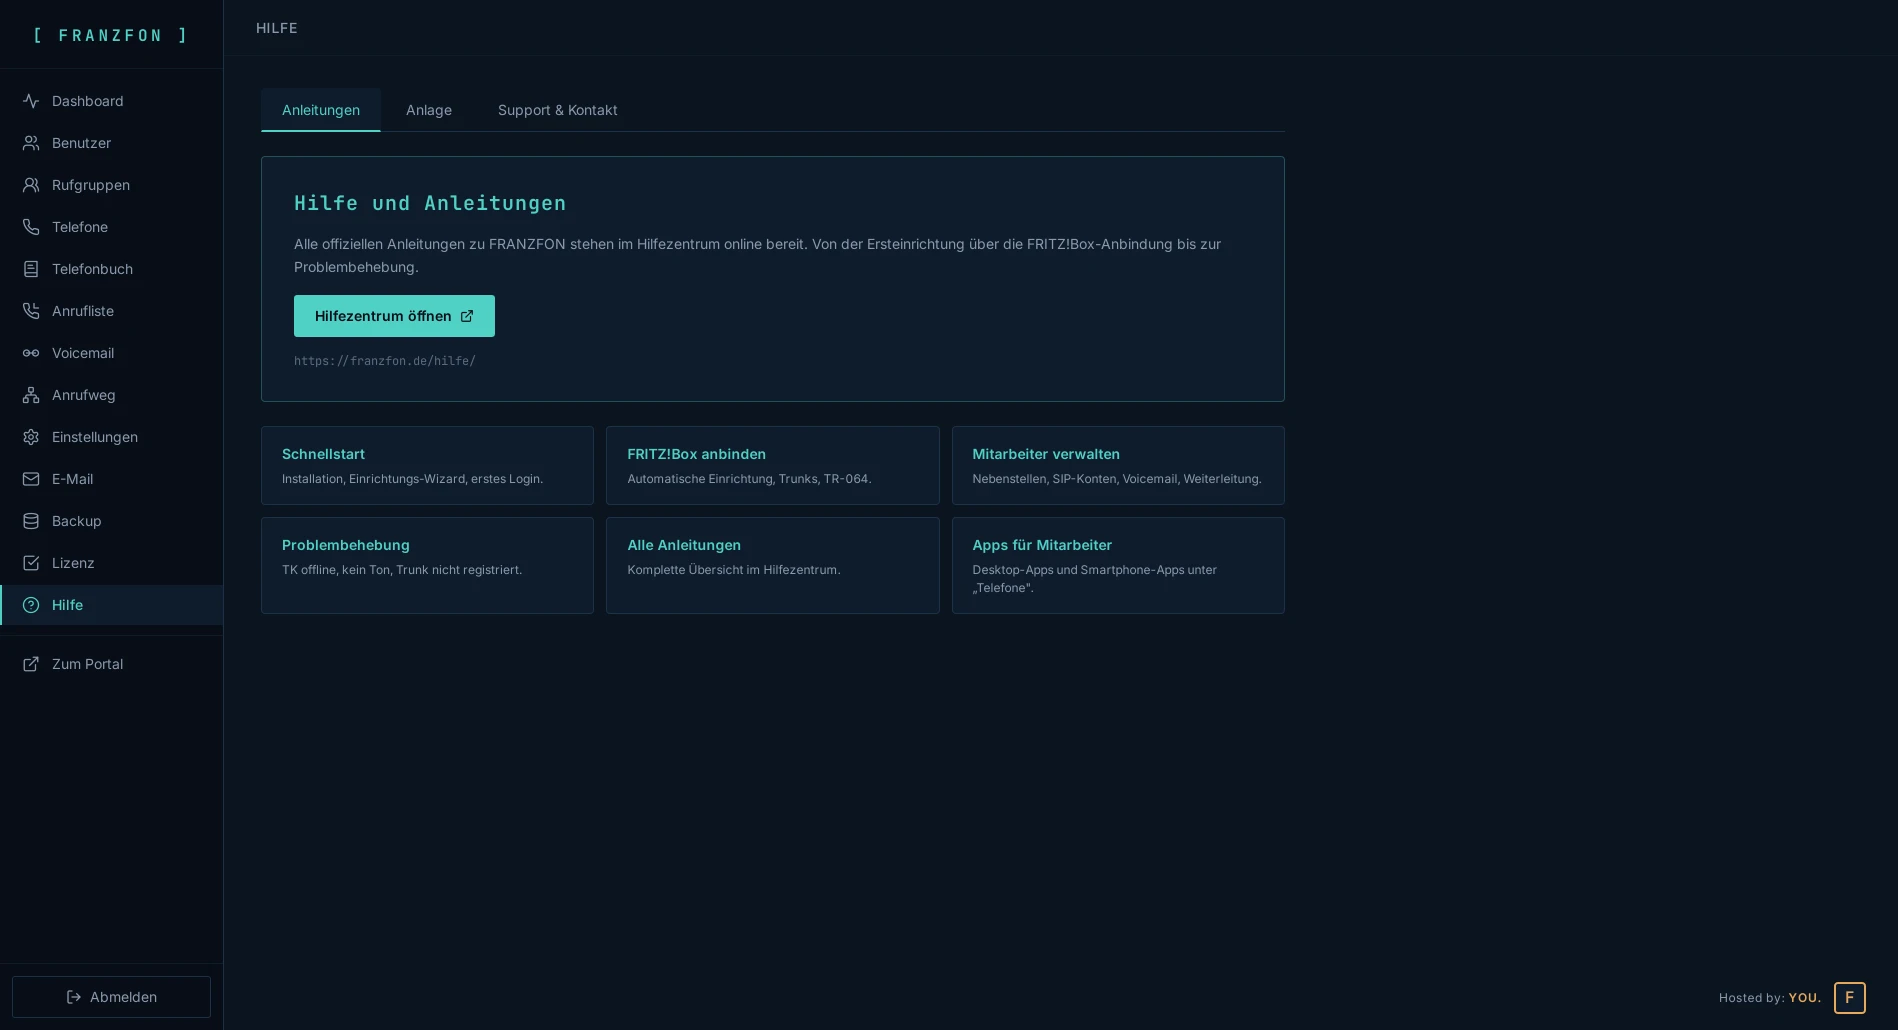This screenshot has width=1898, height=1030.
Task: Click the https://franzfon.de/hilfe/ URL text
Action: coord(385,361)
